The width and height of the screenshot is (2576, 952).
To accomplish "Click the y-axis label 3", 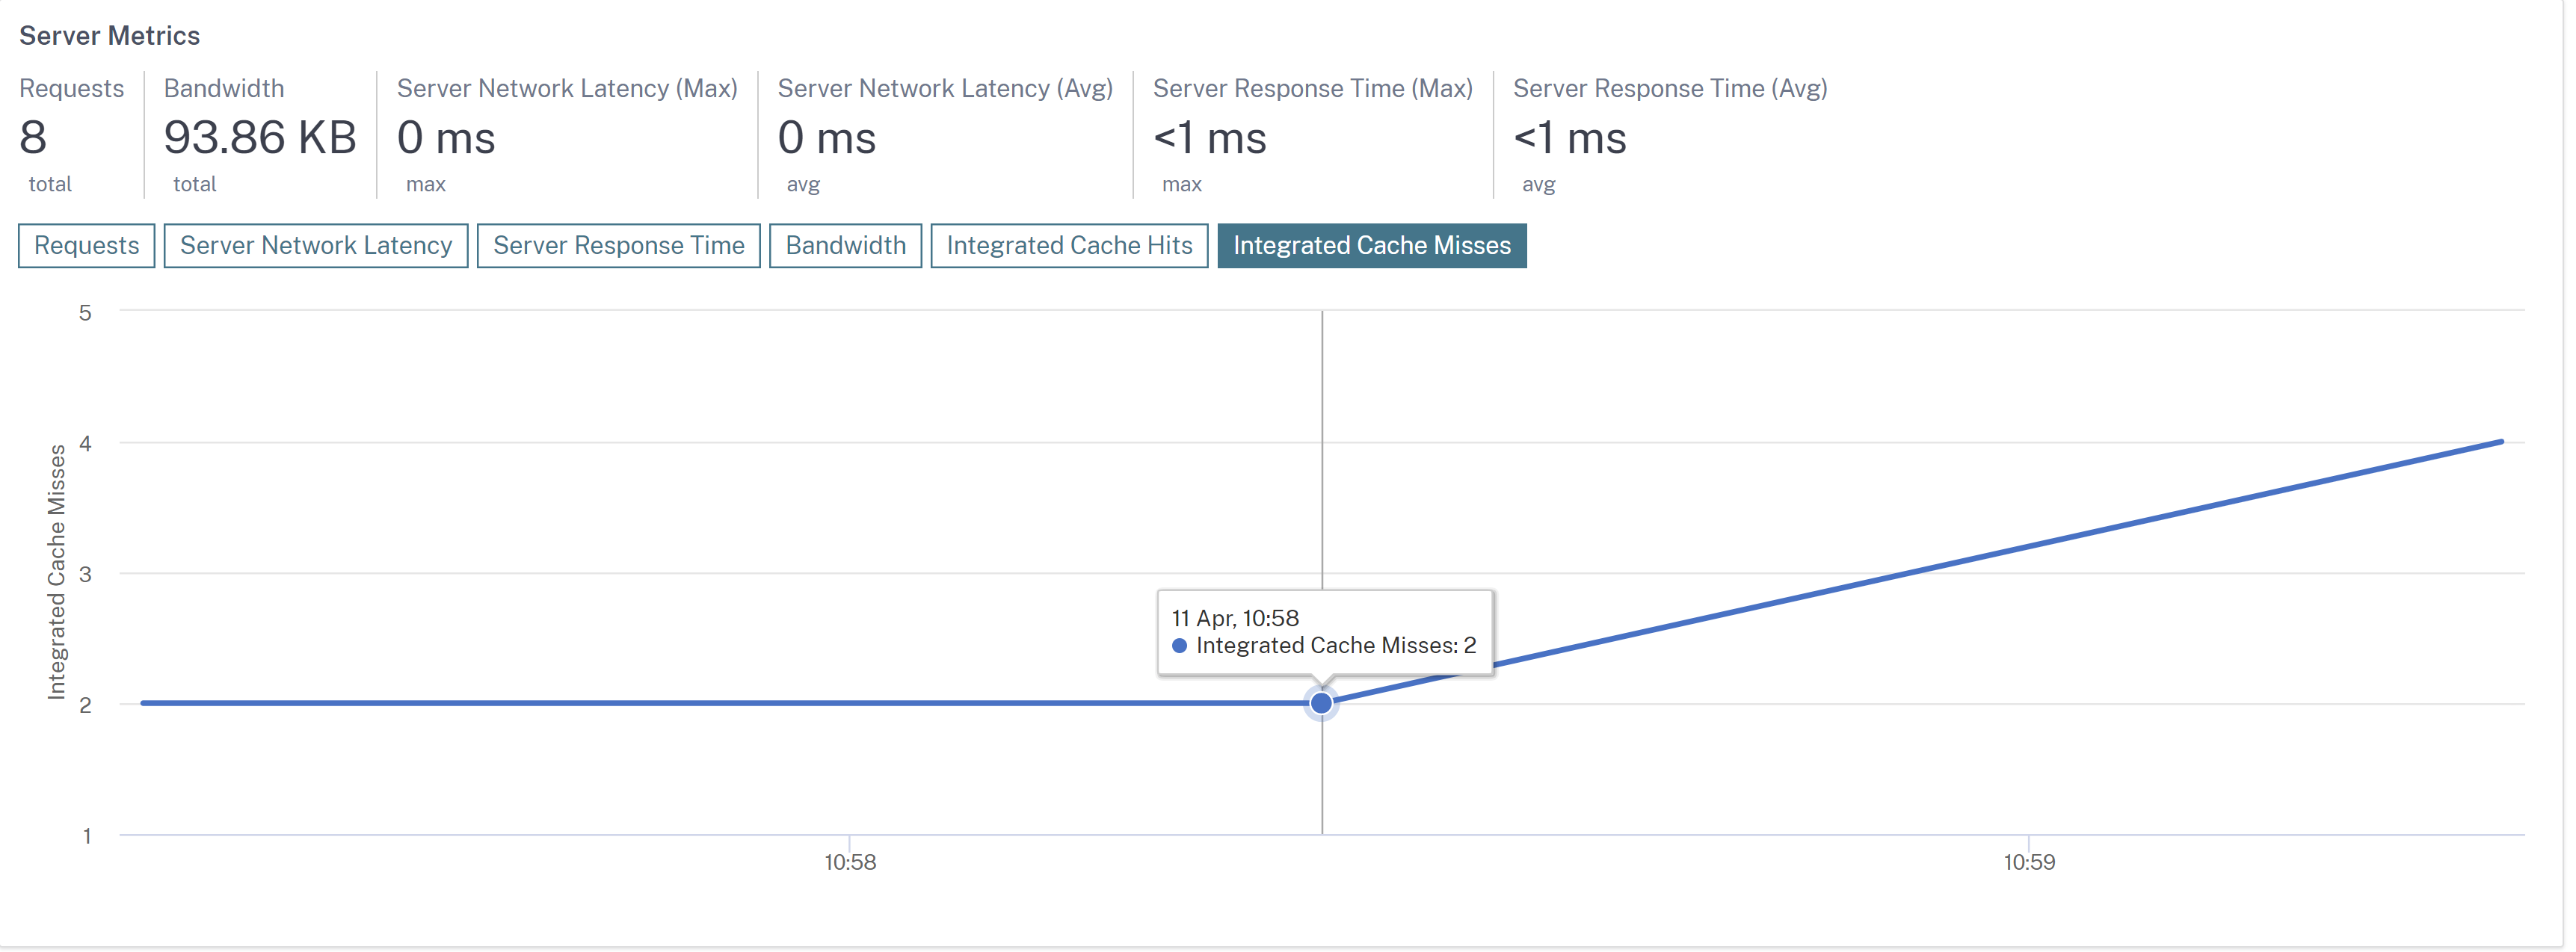I will point(85,574).
